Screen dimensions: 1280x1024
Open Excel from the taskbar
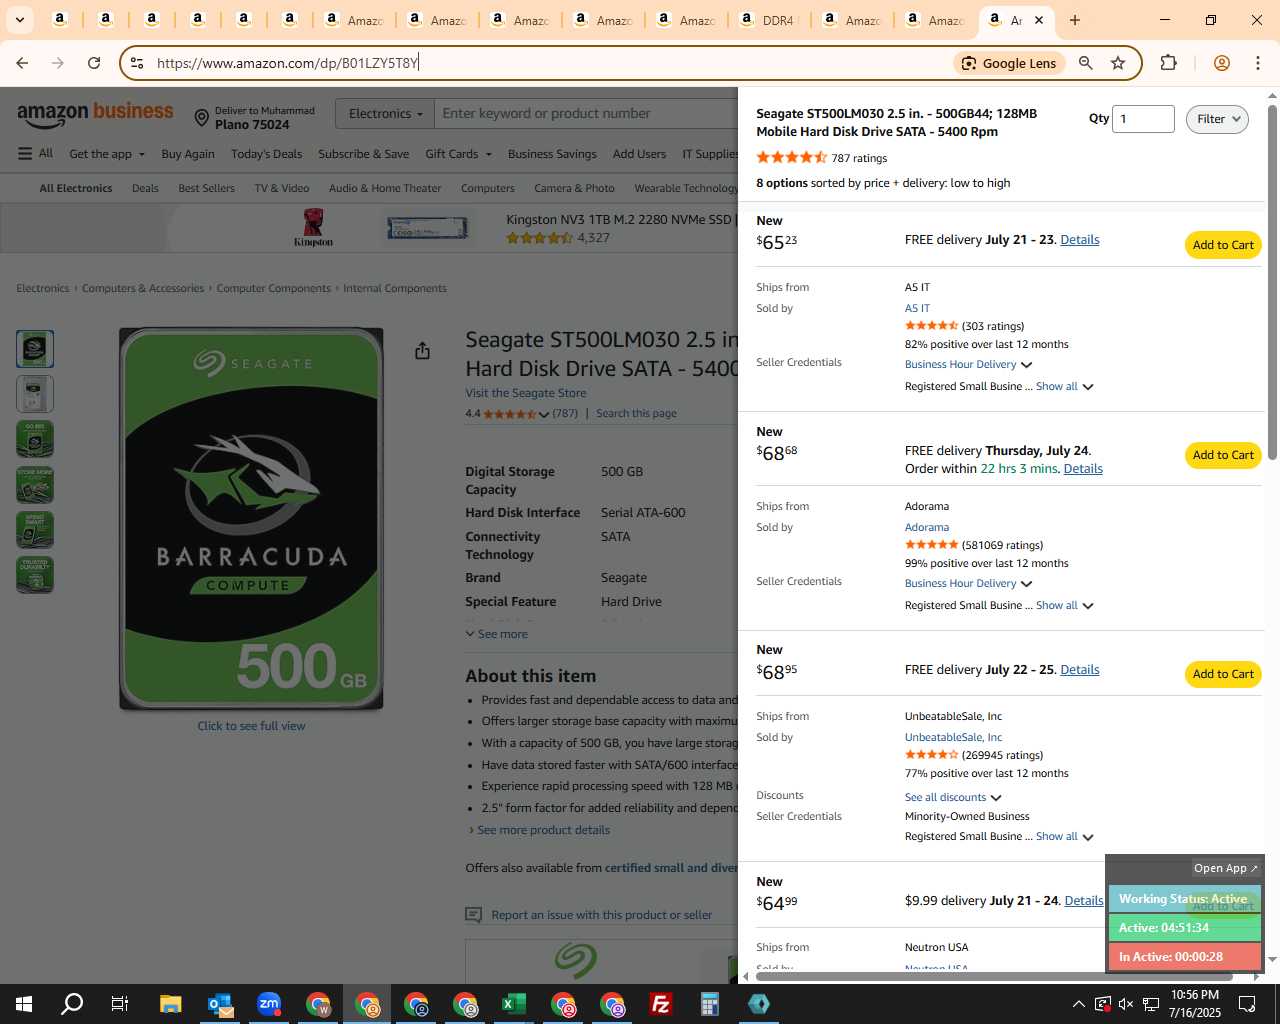[514, 1004]
